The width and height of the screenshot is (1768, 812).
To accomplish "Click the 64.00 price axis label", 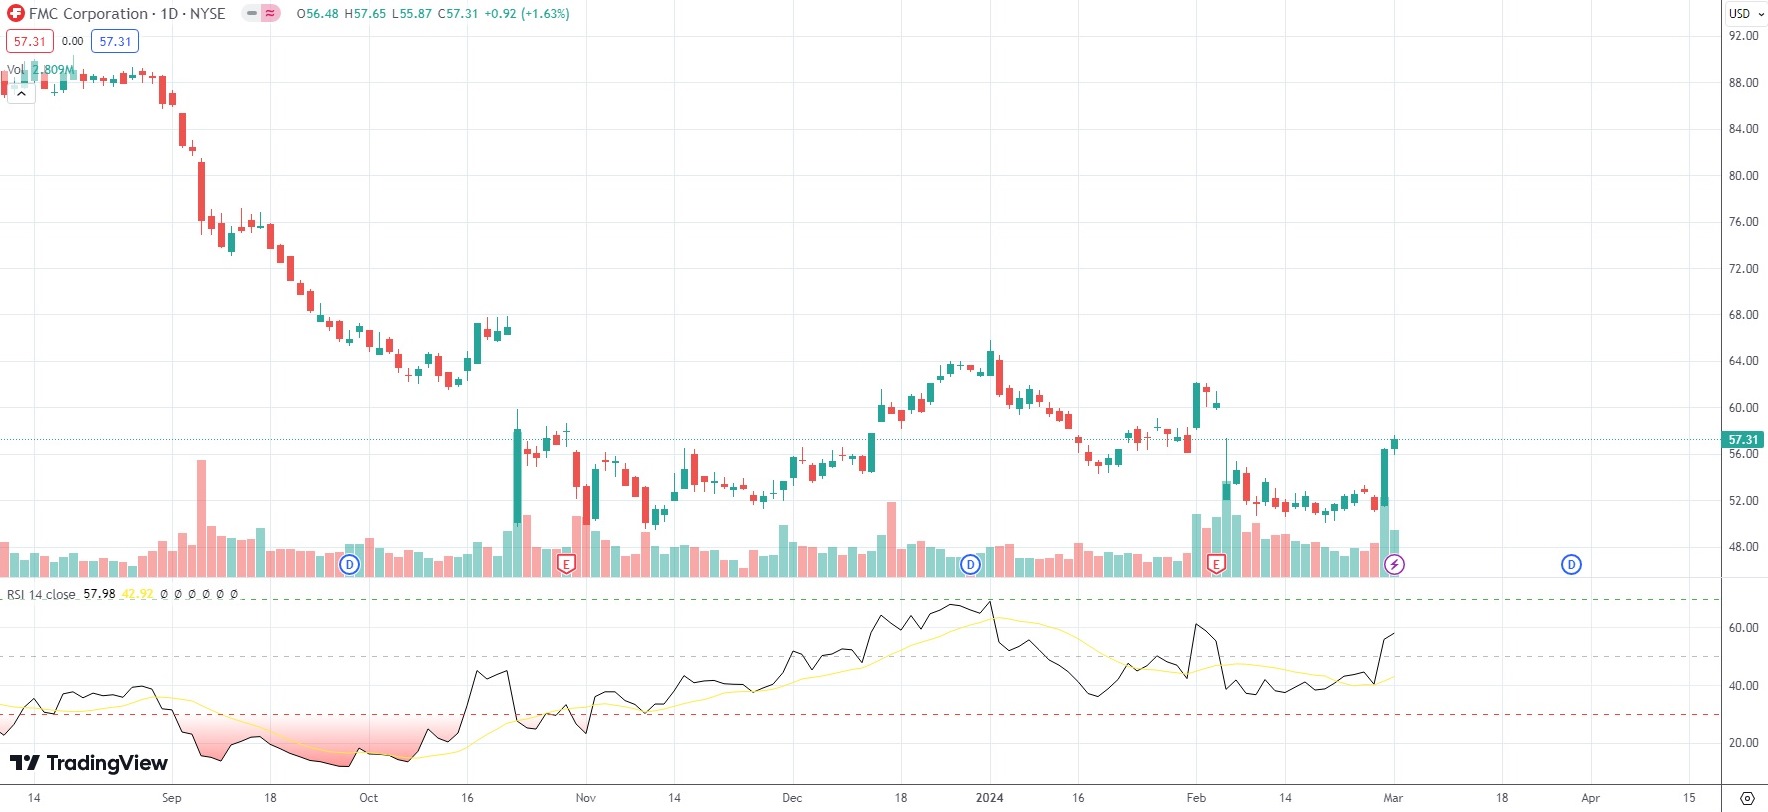I will point(1743,361).
